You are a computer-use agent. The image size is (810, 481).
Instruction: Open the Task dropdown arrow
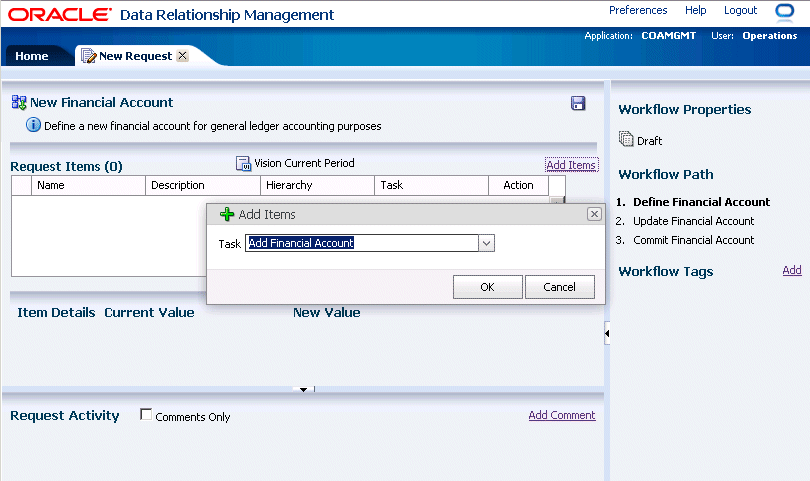pos(486,243)
